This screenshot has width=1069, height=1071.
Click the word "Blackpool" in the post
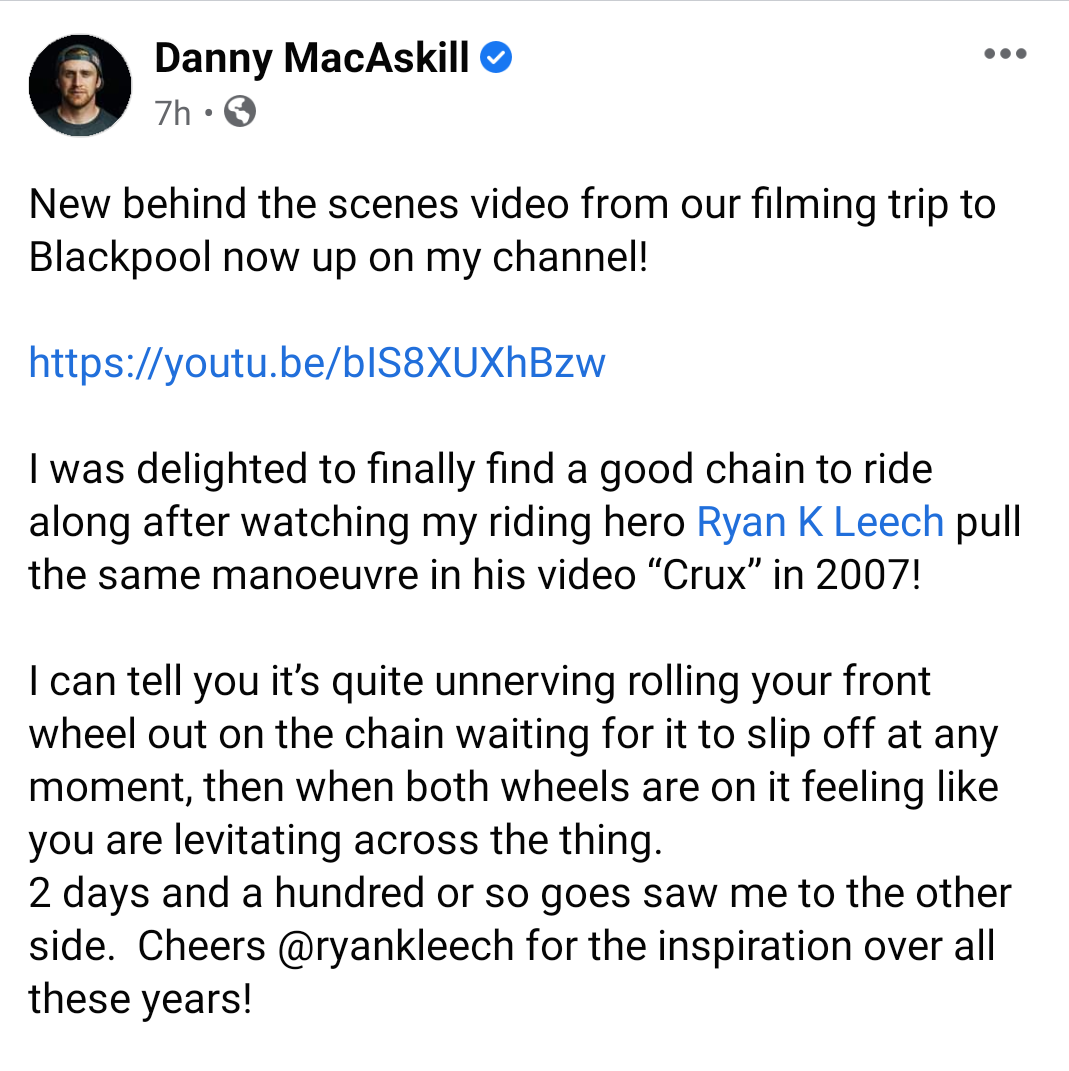click(x=120, y=257)
